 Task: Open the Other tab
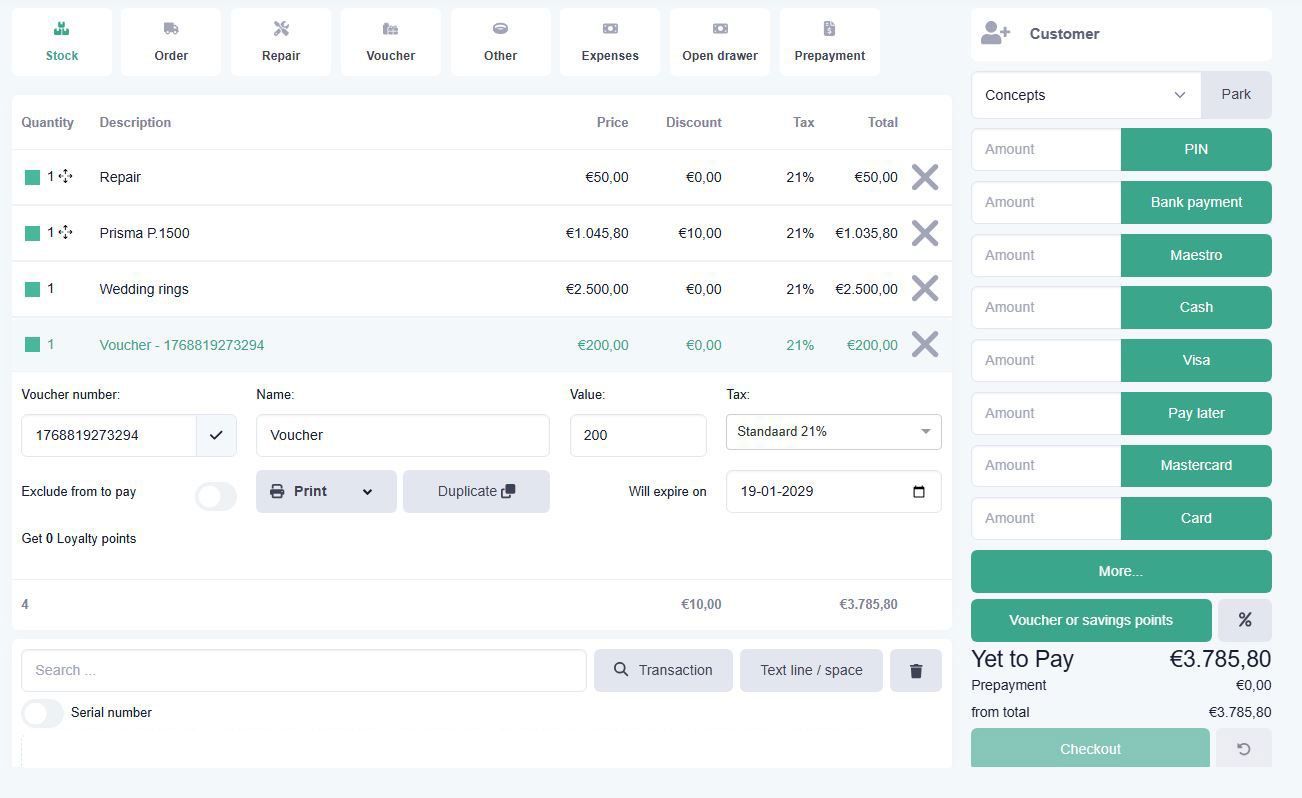(500, 42)
